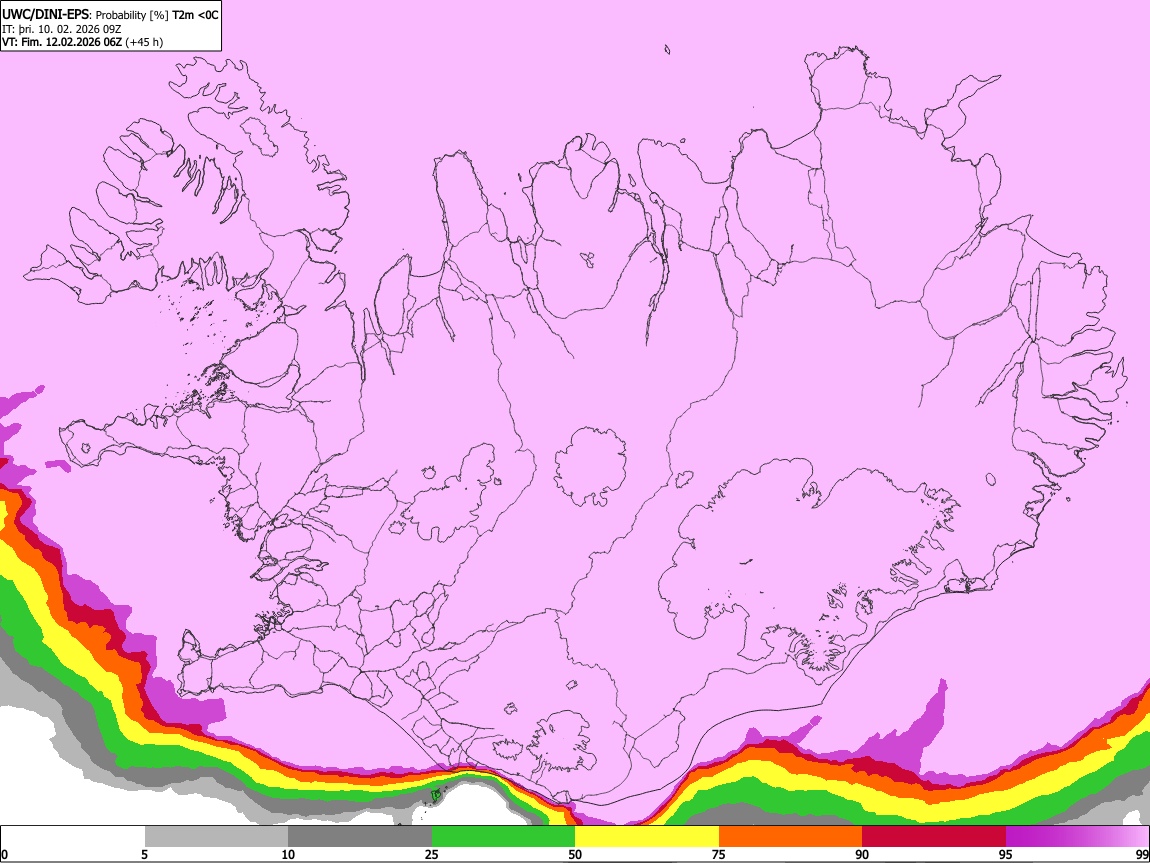Click the '(+45 h)' forecast lead text

click(144, 42)
